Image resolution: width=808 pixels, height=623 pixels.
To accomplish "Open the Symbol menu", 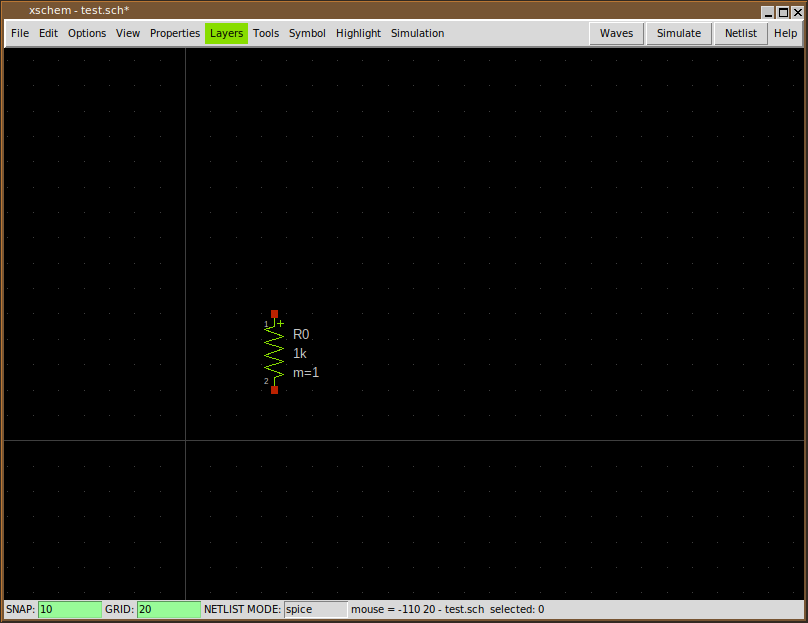I will [307, 33].
